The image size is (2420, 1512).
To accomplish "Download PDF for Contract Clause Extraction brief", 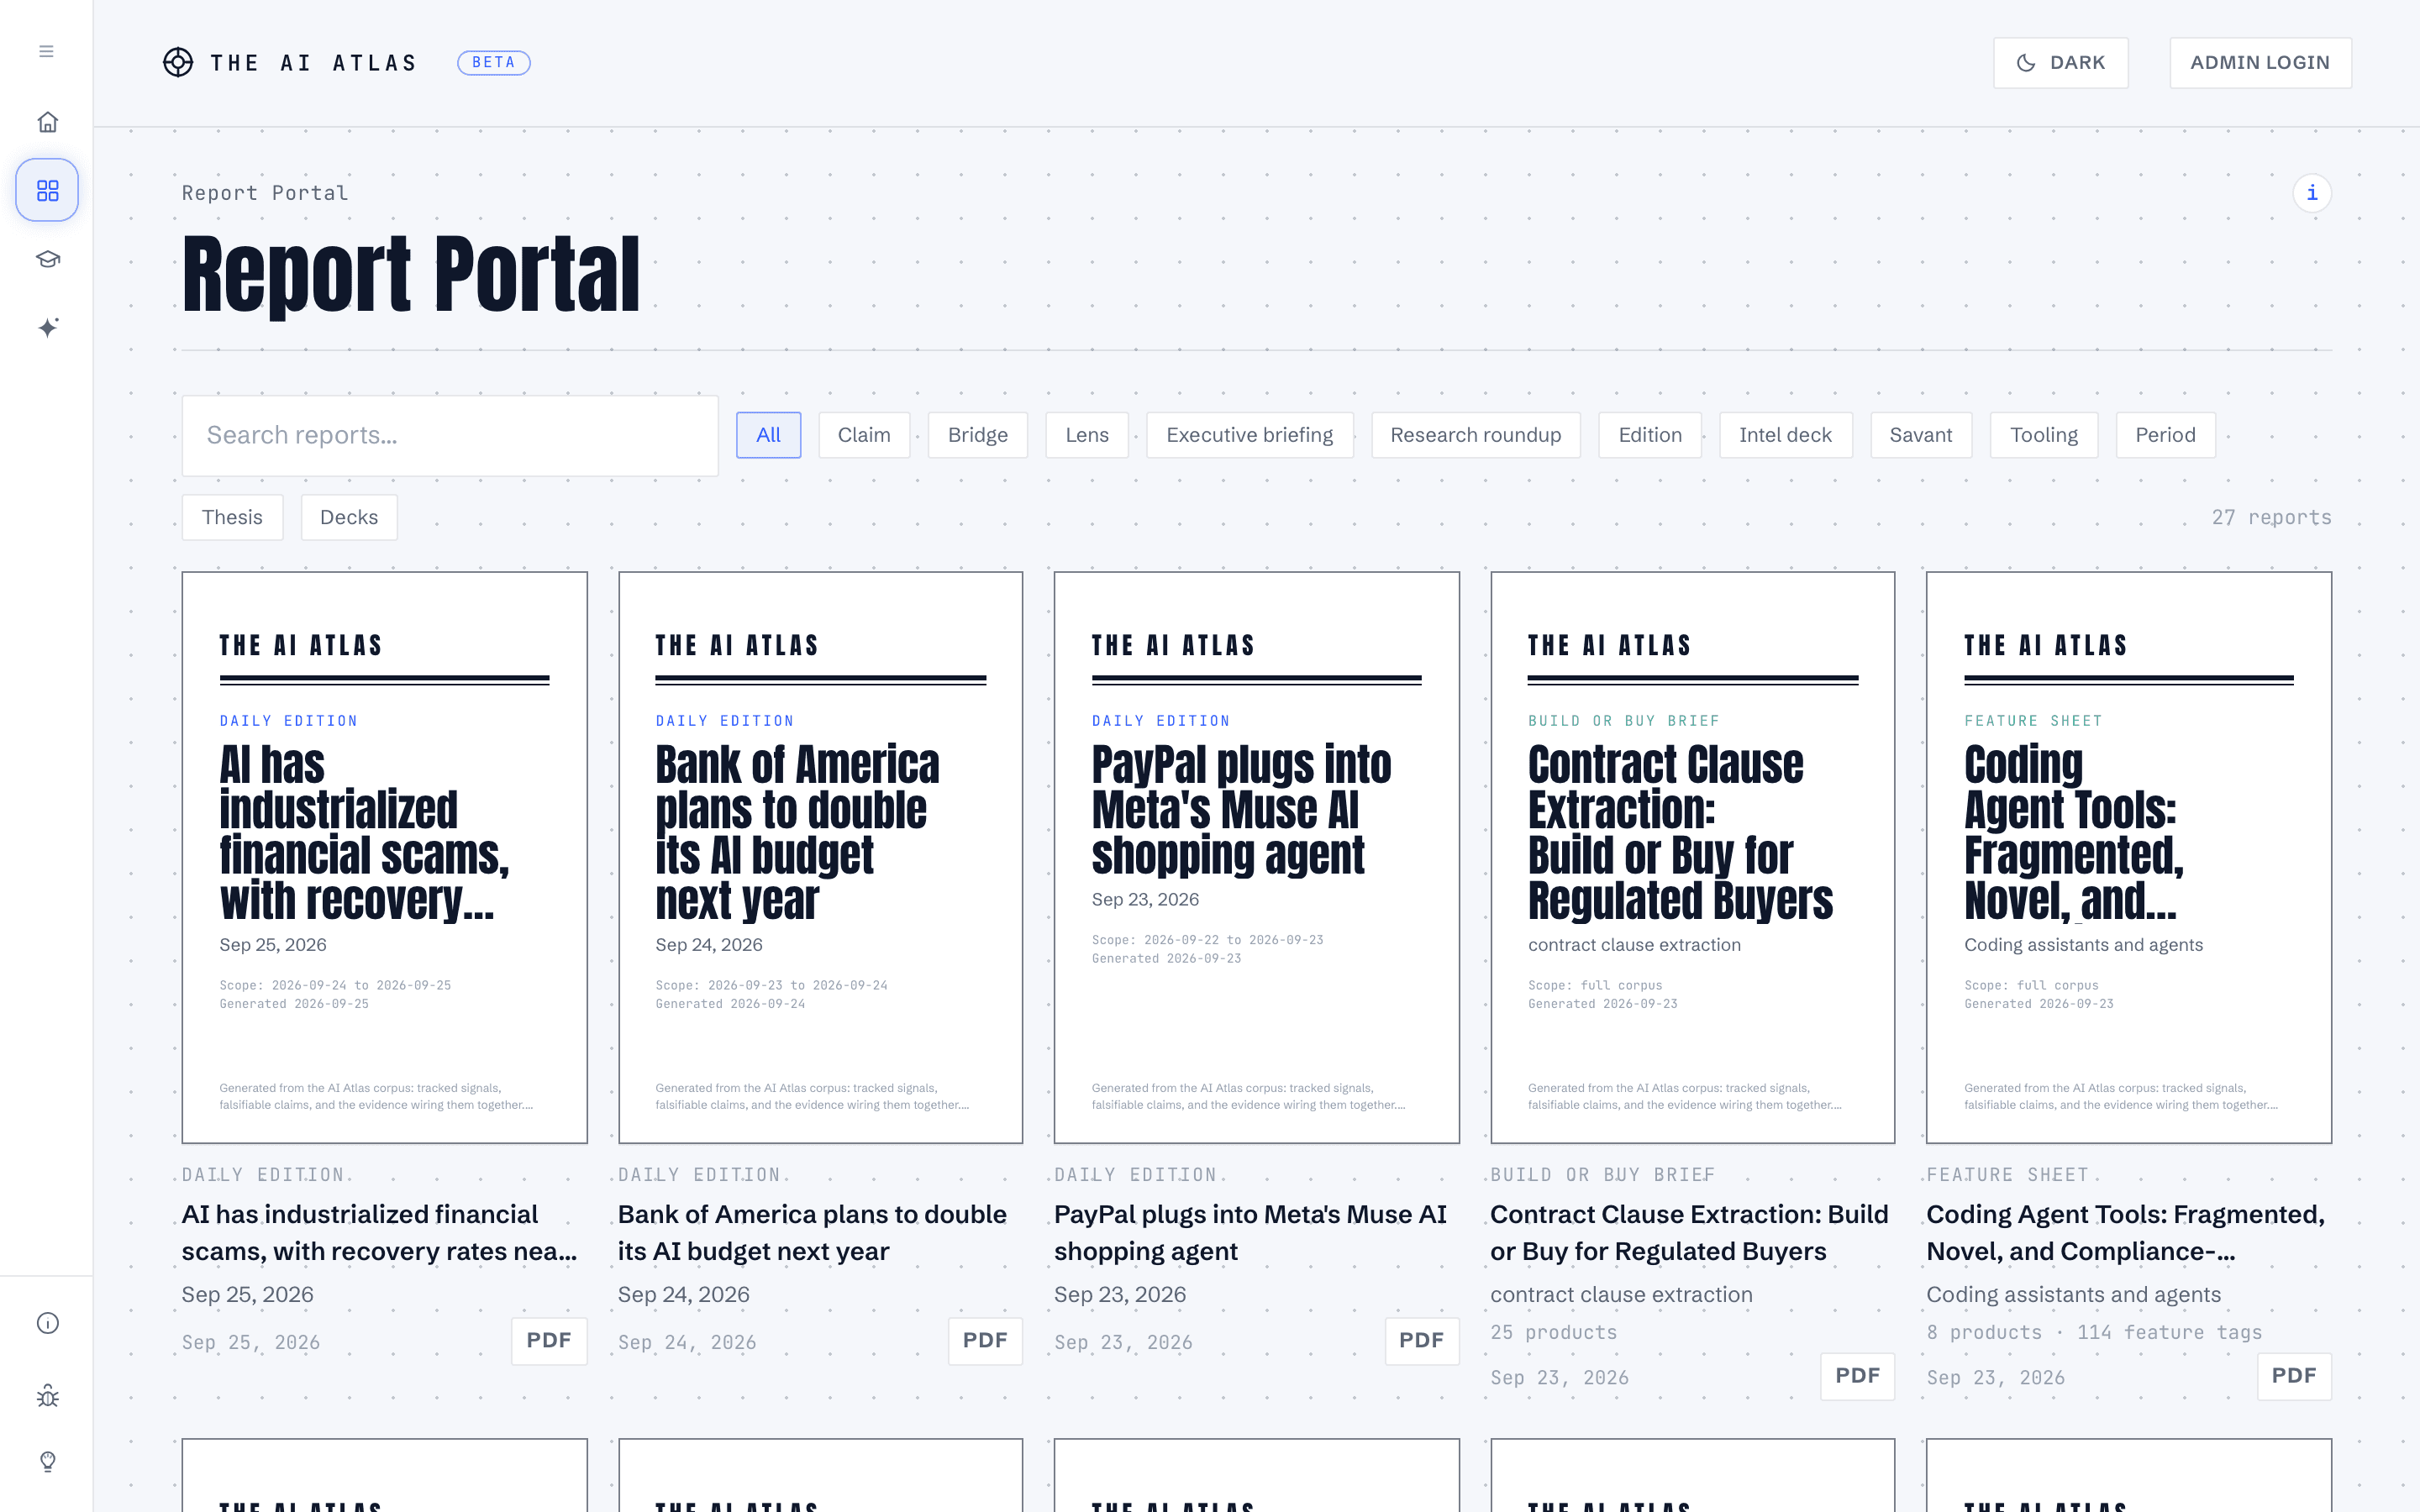I will point(1857,1376).
